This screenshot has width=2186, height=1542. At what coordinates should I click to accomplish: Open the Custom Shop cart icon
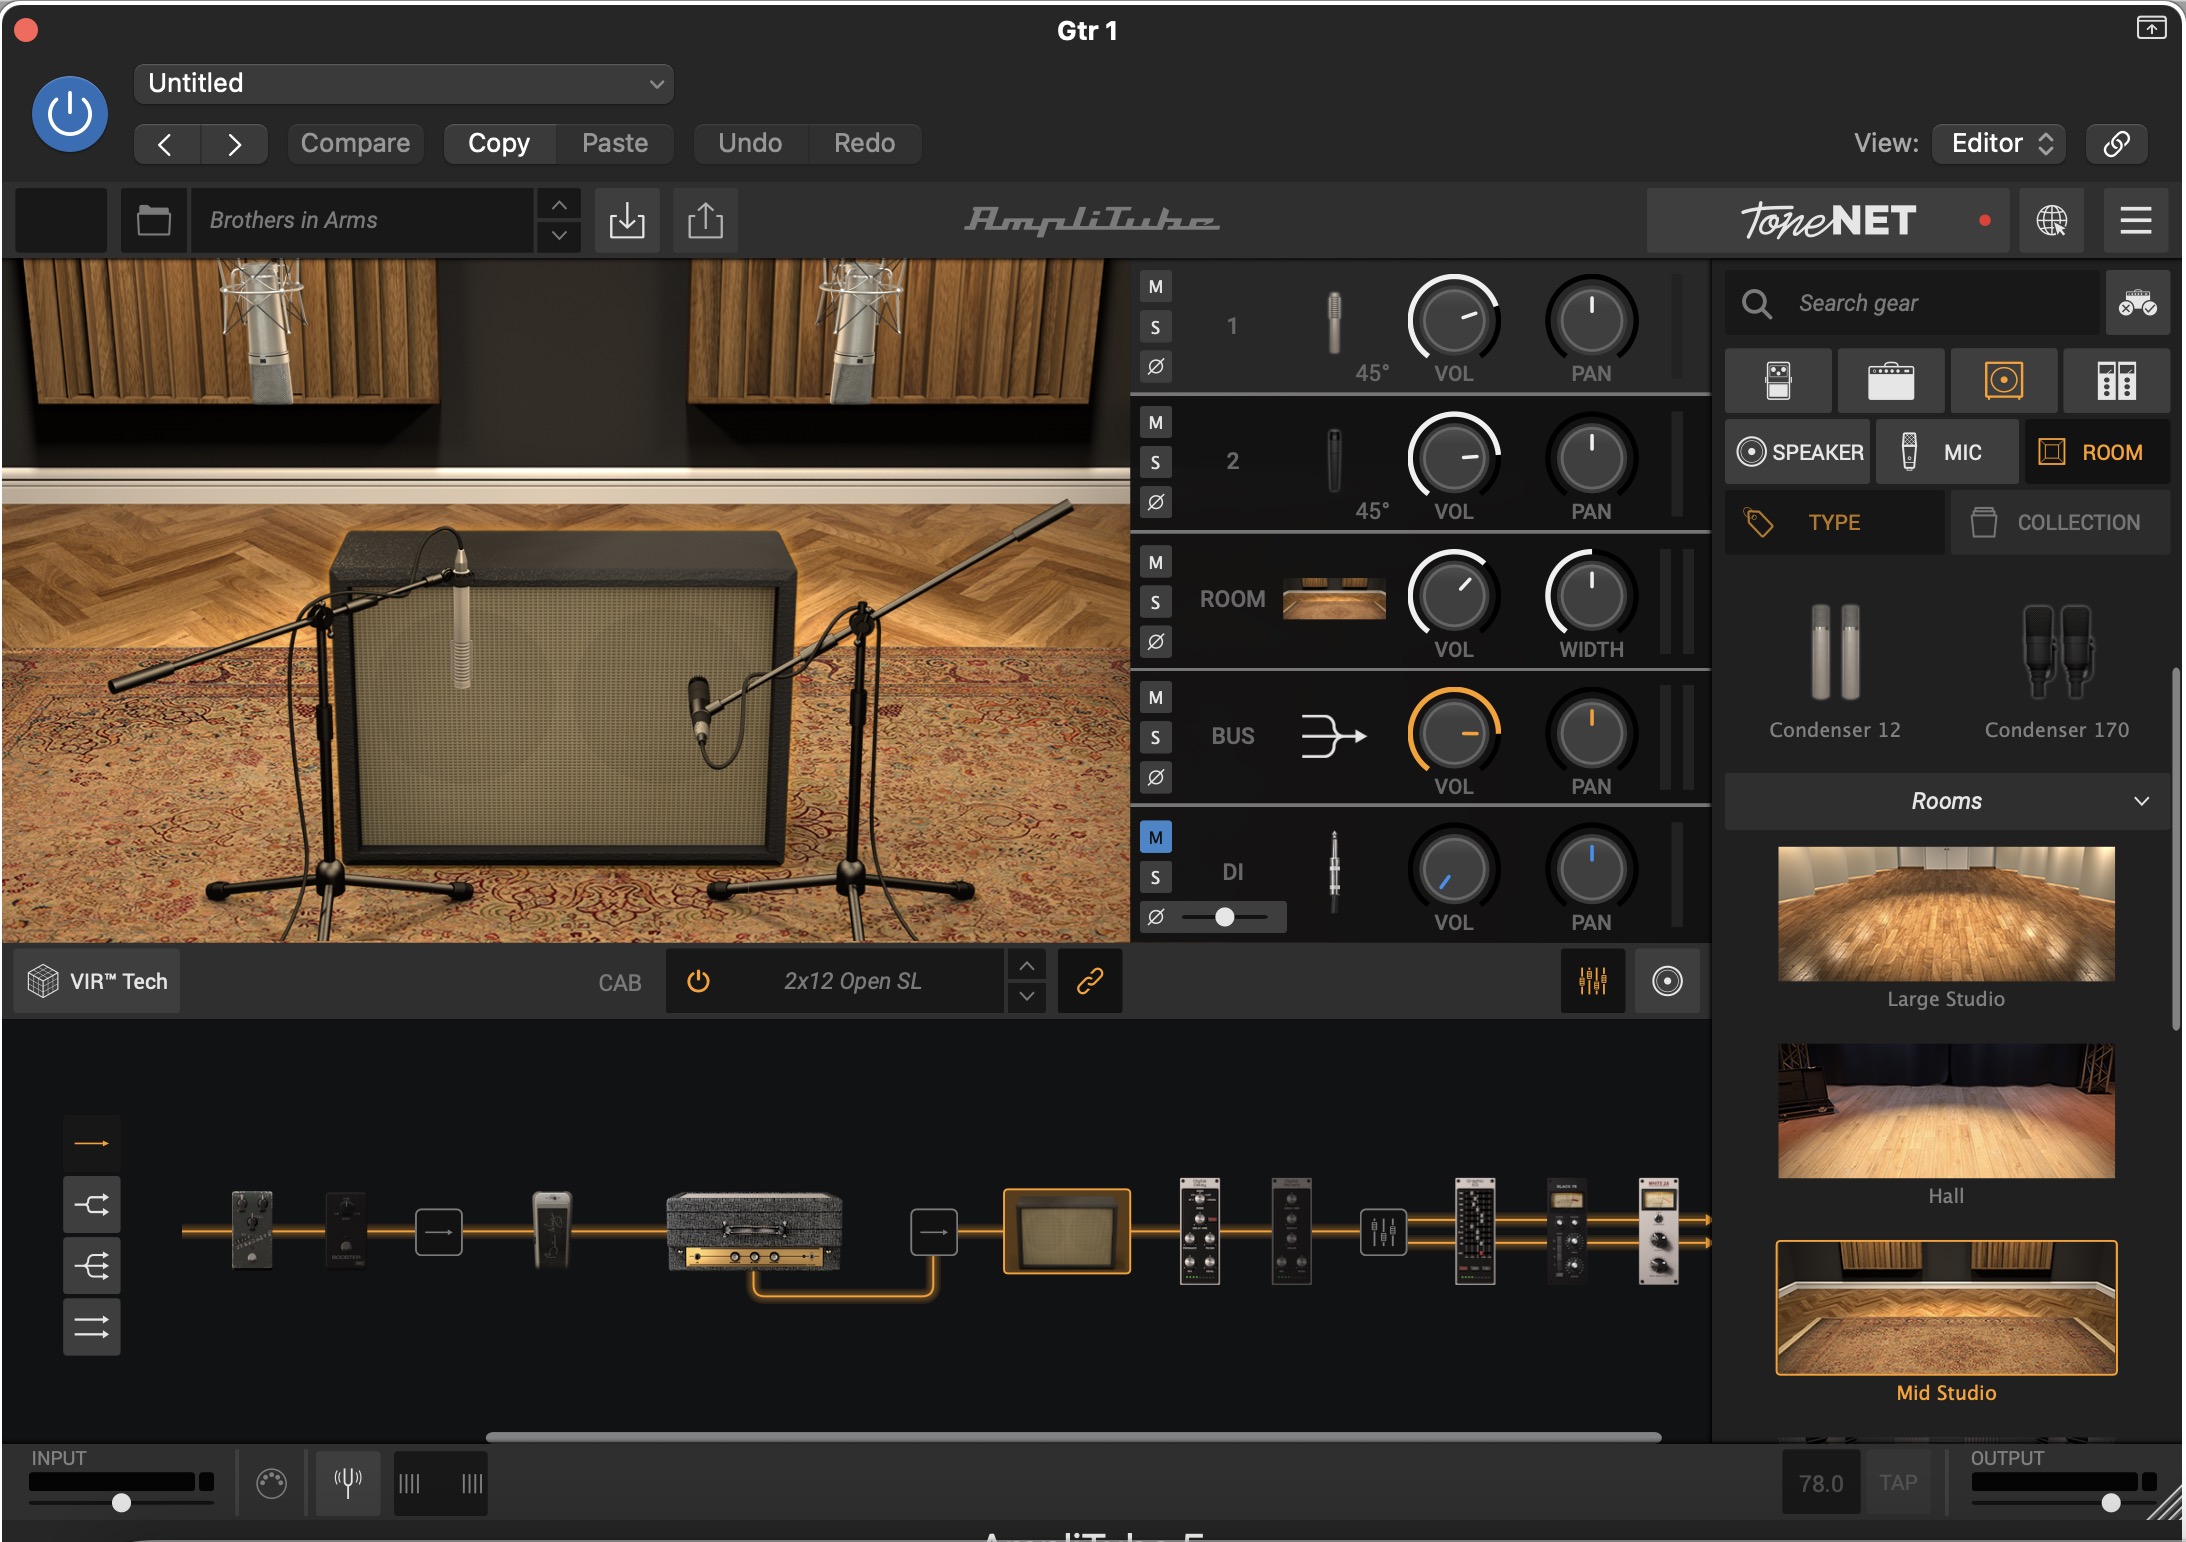tap(2137, 303)
